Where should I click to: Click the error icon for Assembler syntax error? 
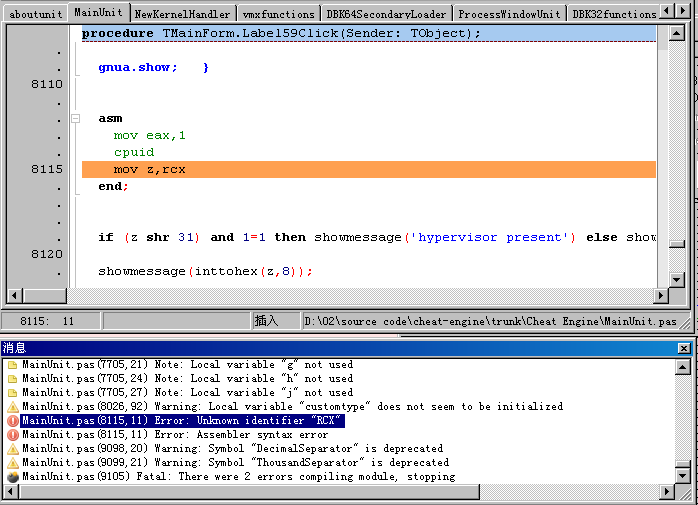click(x=13, y=435)
